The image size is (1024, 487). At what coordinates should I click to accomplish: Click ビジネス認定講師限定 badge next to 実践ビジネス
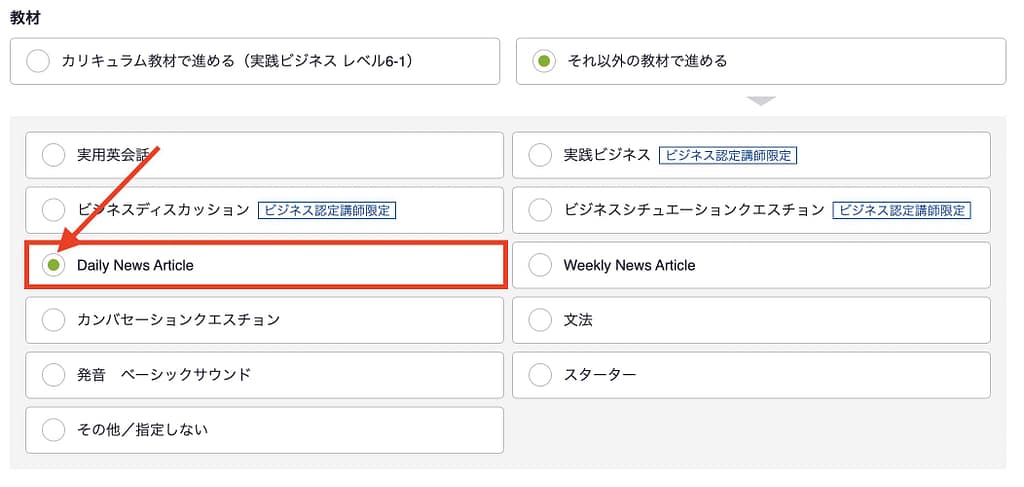coord(728,155)
